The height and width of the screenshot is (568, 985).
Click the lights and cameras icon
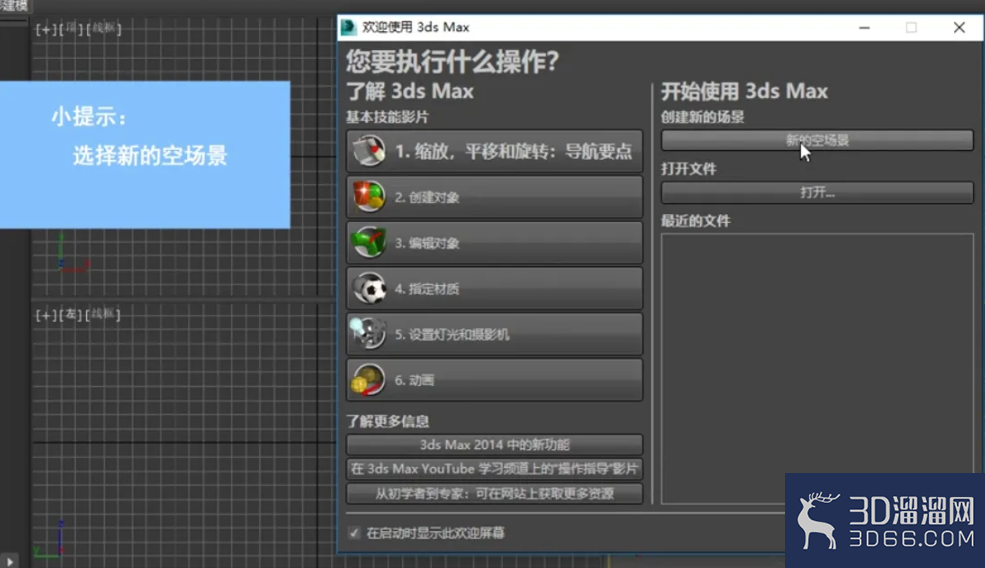click(367, 333)
